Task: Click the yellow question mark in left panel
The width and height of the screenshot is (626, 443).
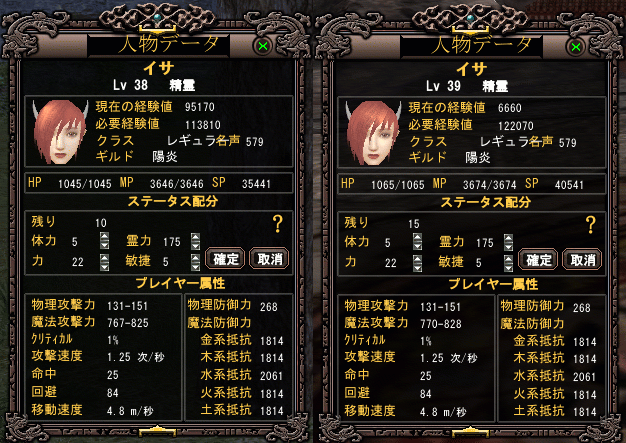Action: pos(277,224)
